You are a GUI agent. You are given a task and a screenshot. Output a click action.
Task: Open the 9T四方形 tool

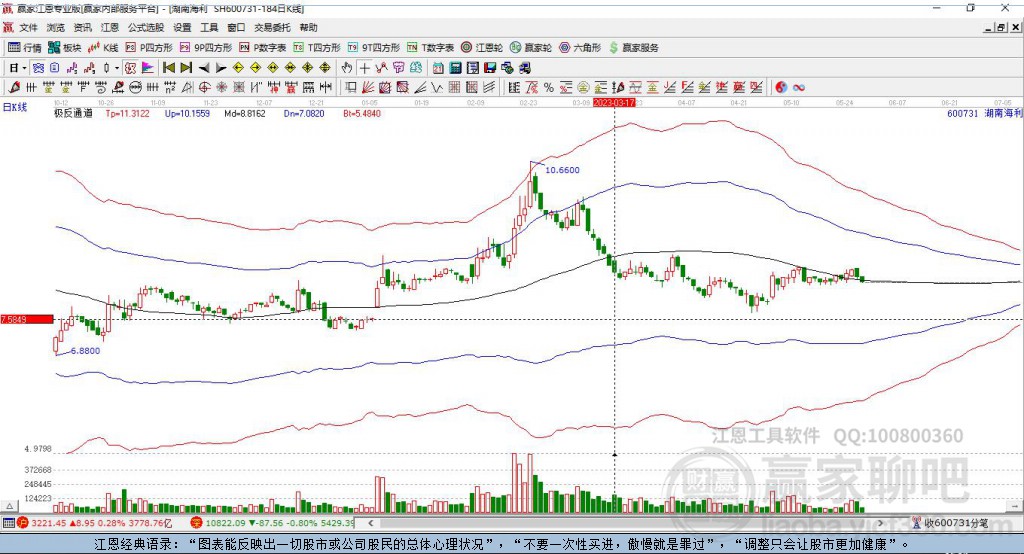coord(374,48)
